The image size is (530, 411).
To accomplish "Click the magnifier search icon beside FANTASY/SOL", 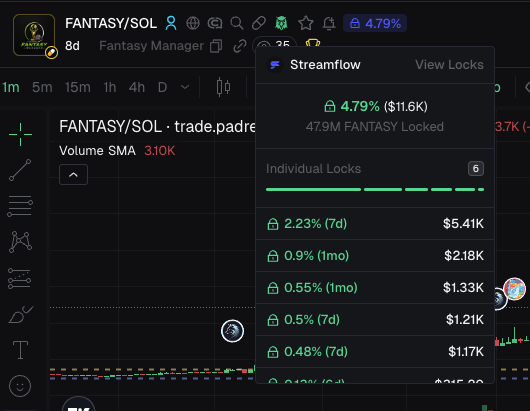I will 237,23.
